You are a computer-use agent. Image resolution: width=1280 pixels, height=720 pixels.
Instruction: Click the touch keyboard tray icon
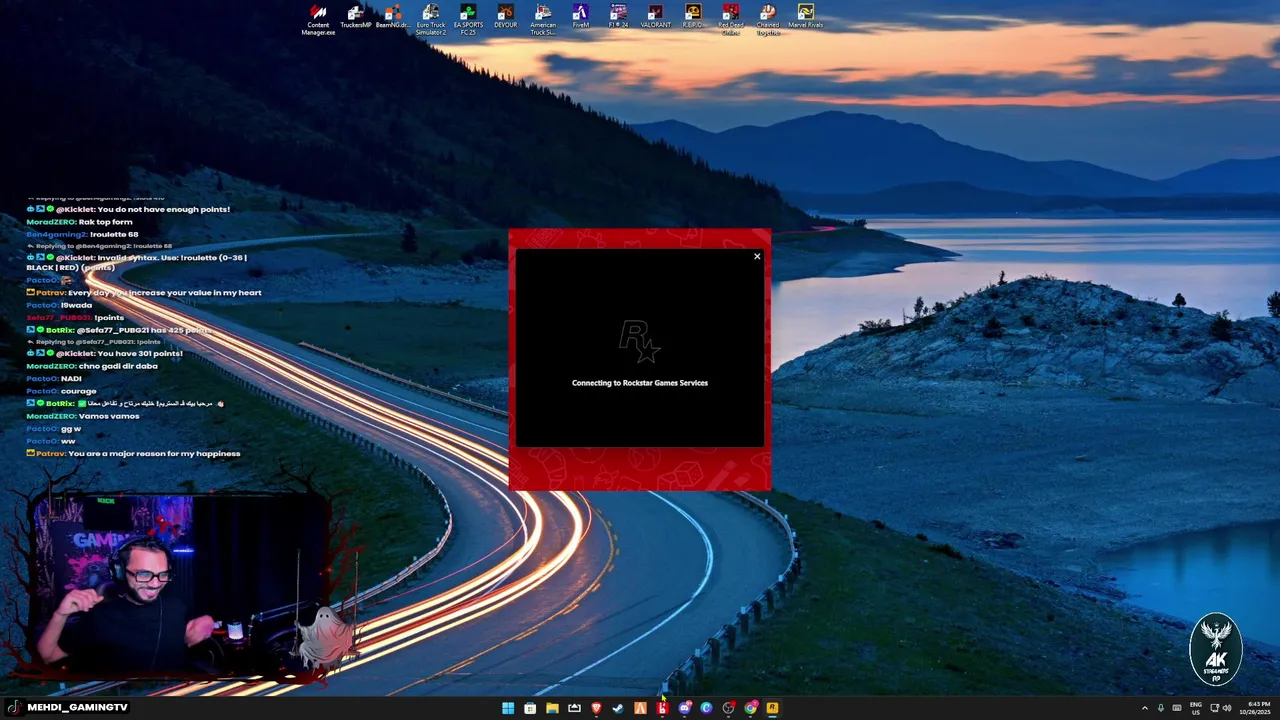pyautogui.click(x=1177, y=708)
